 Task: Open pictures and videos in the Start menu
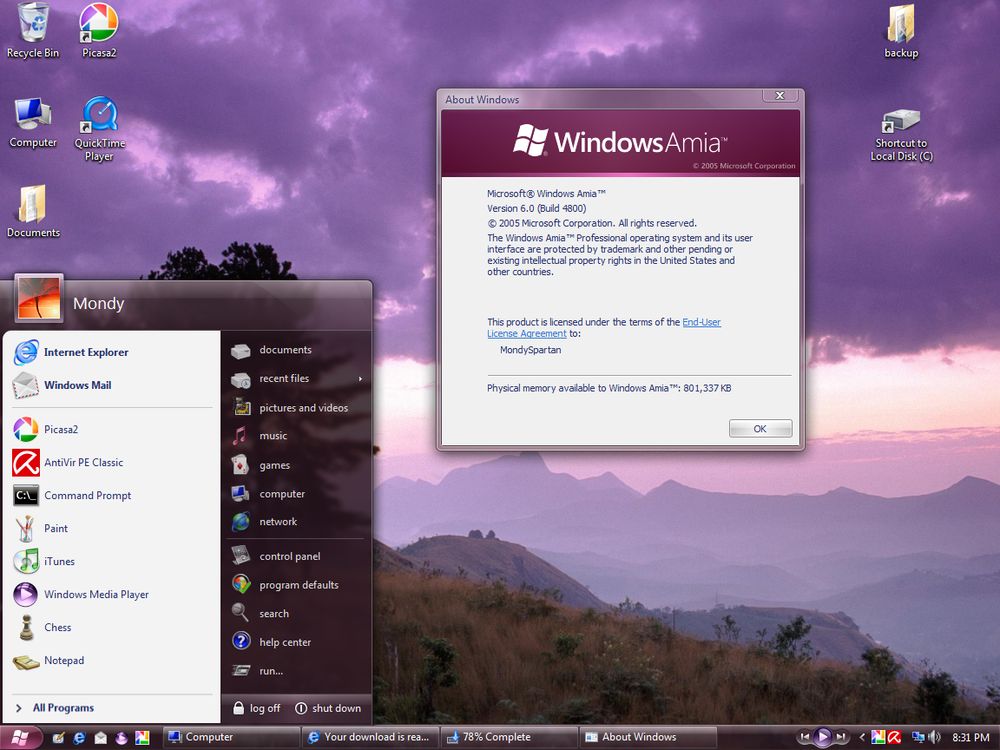pos(297,408)
